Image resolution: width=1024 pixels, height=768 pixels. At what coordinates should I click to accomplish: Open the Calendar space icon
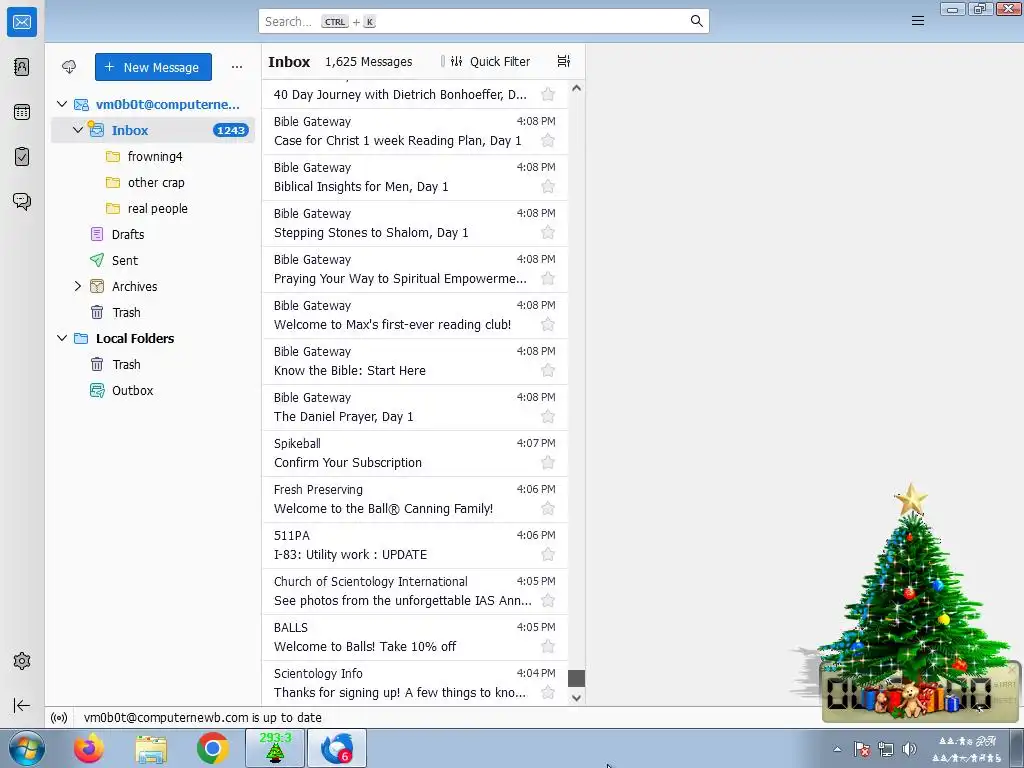point(22,112)
